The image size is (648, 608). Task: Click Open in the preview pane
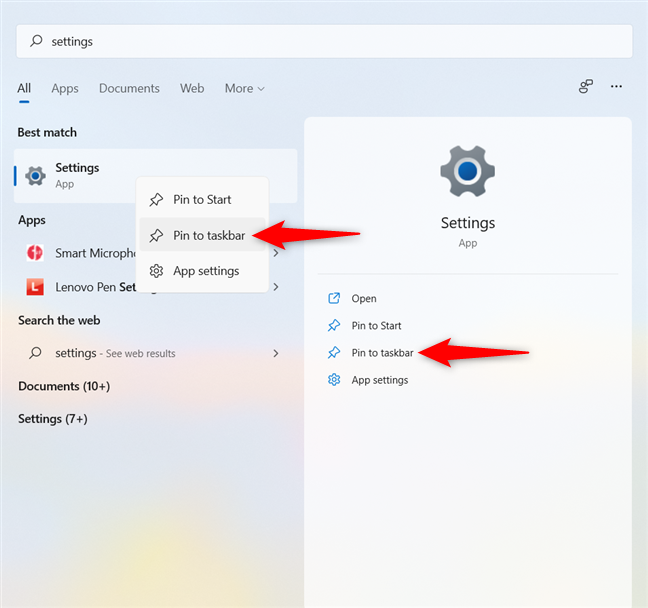click(364, 298)
